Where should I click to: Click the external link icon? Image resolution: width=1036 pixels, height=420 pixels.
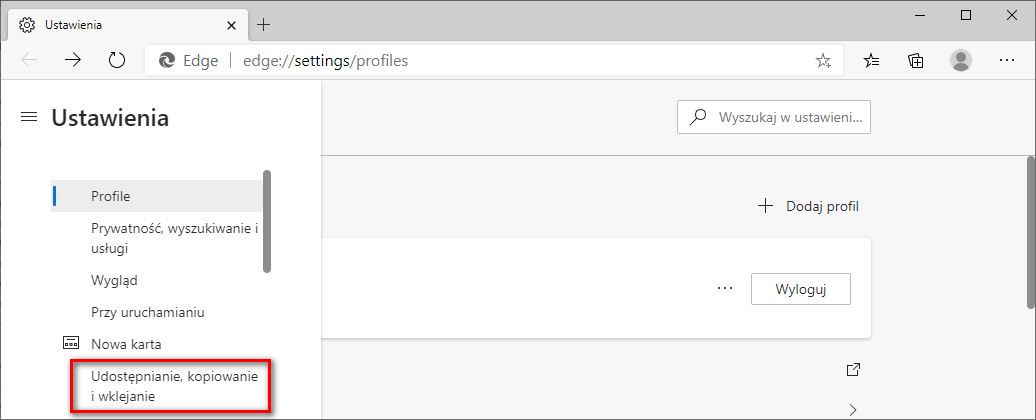pos(853,370)
